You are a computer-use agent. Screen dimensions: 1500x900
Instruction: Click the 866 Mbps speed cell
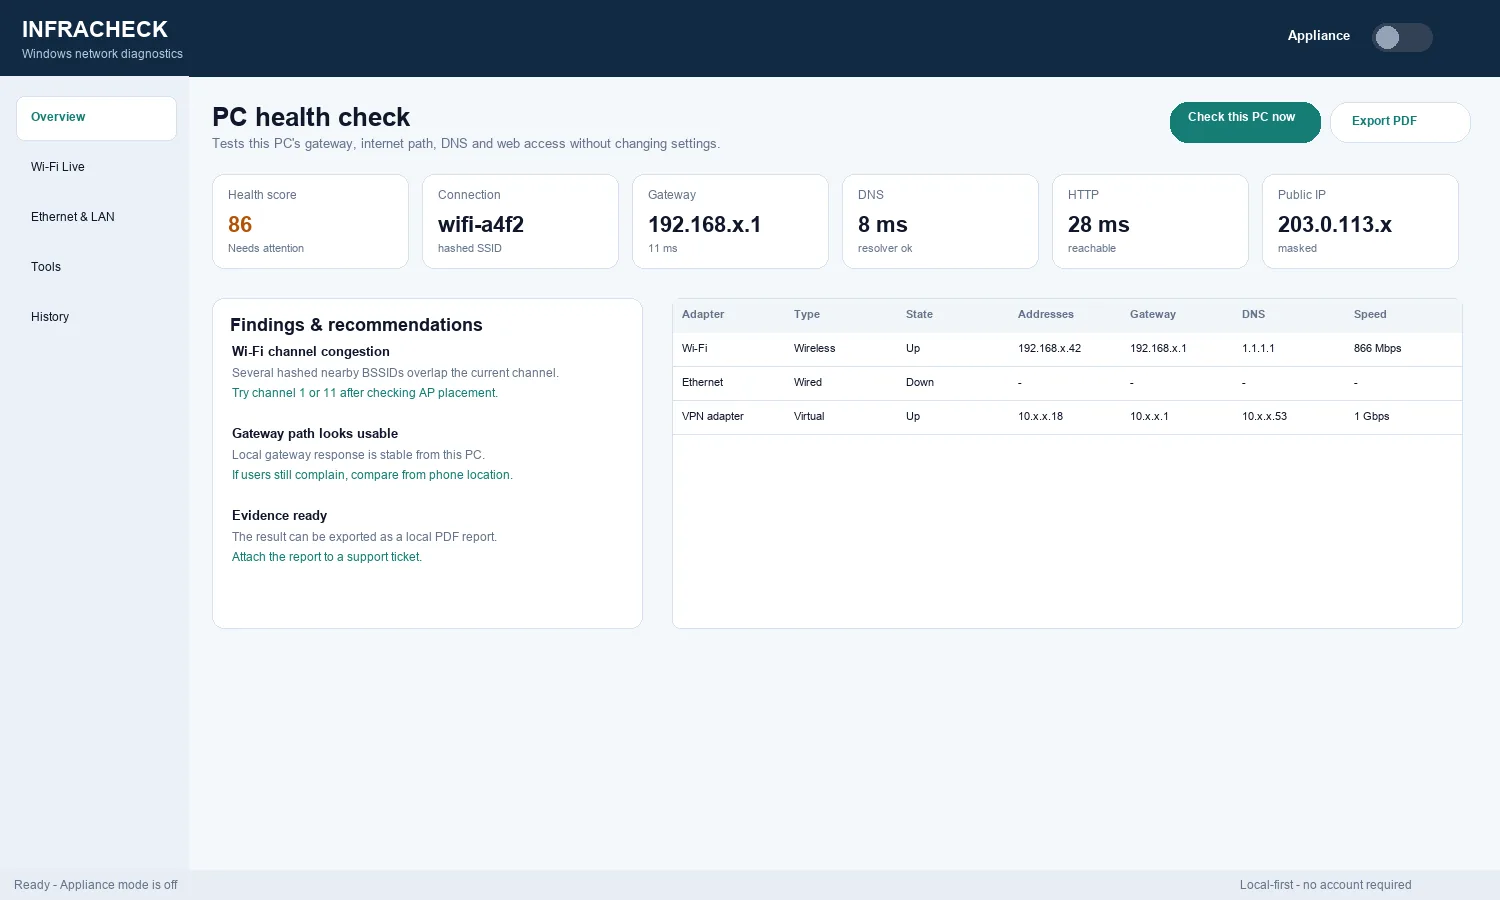(x=1378, y=348)
